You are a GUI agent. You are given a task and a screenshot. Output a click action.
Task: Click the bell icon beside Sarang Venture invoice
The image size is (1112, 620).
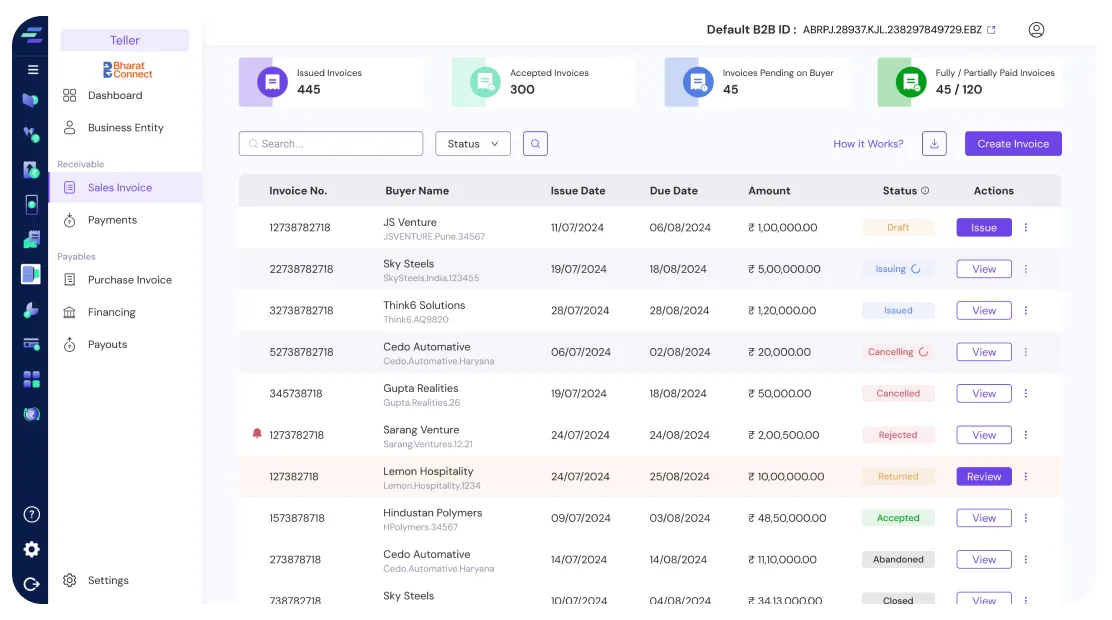(x=257, y=434)
